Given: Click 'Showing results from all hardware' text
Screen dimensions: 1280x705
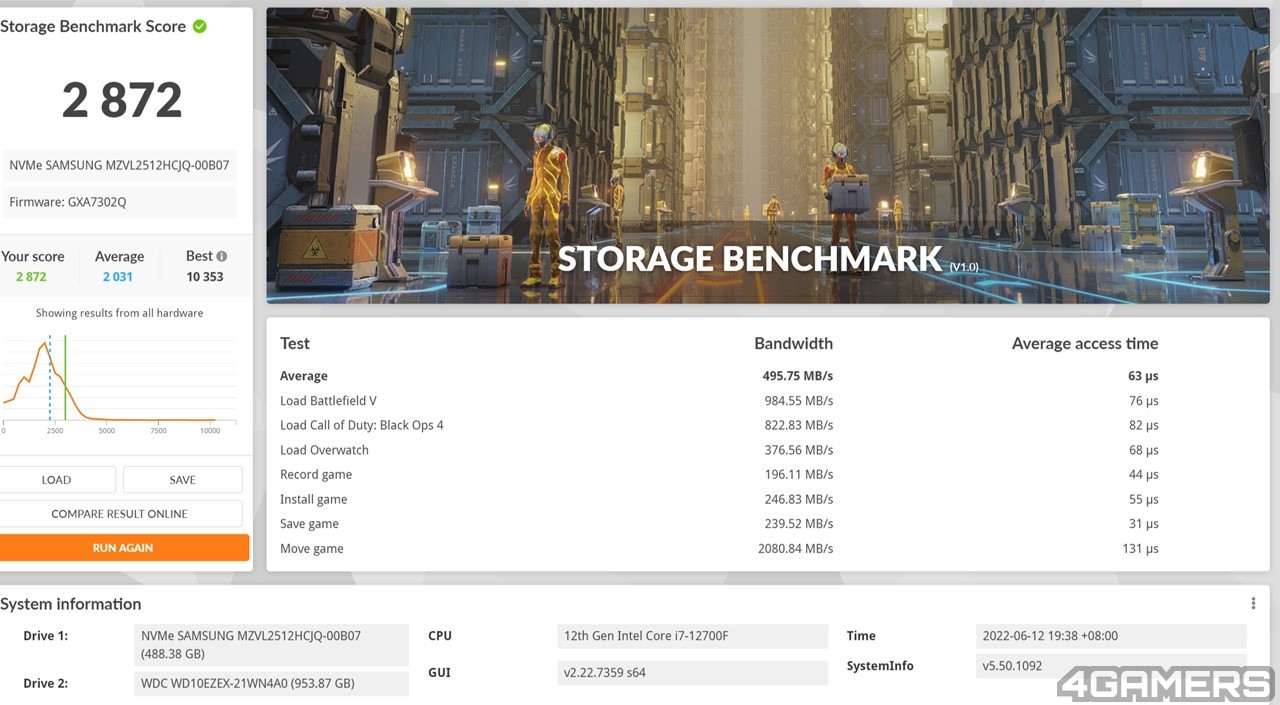Looking at the screenshot, I should 119,313.
